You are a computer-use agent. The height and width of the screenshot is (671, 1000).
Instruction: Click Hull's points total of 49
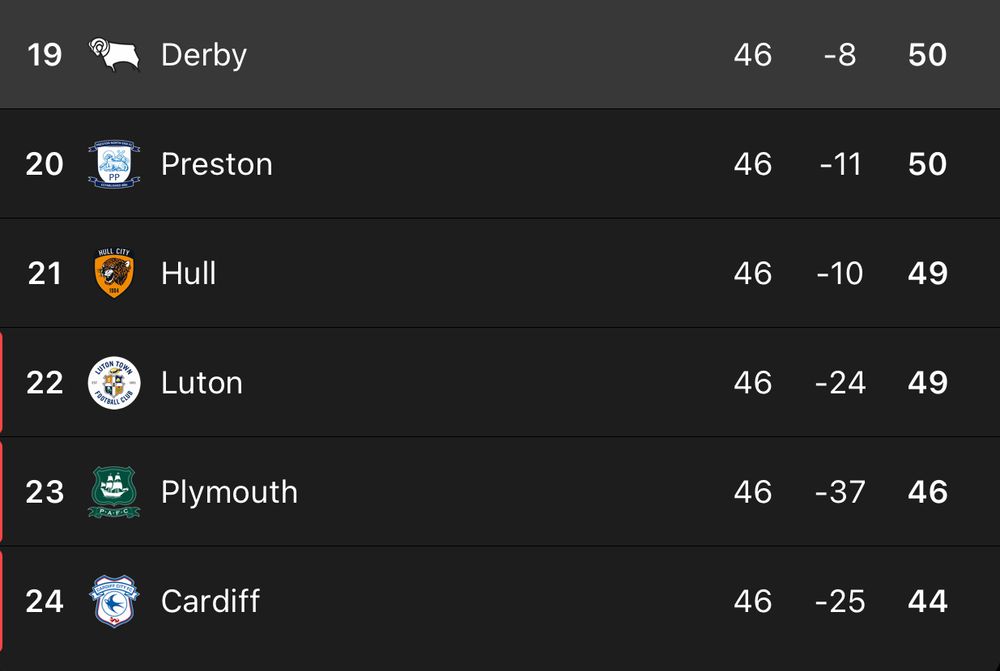coord(928,273)
